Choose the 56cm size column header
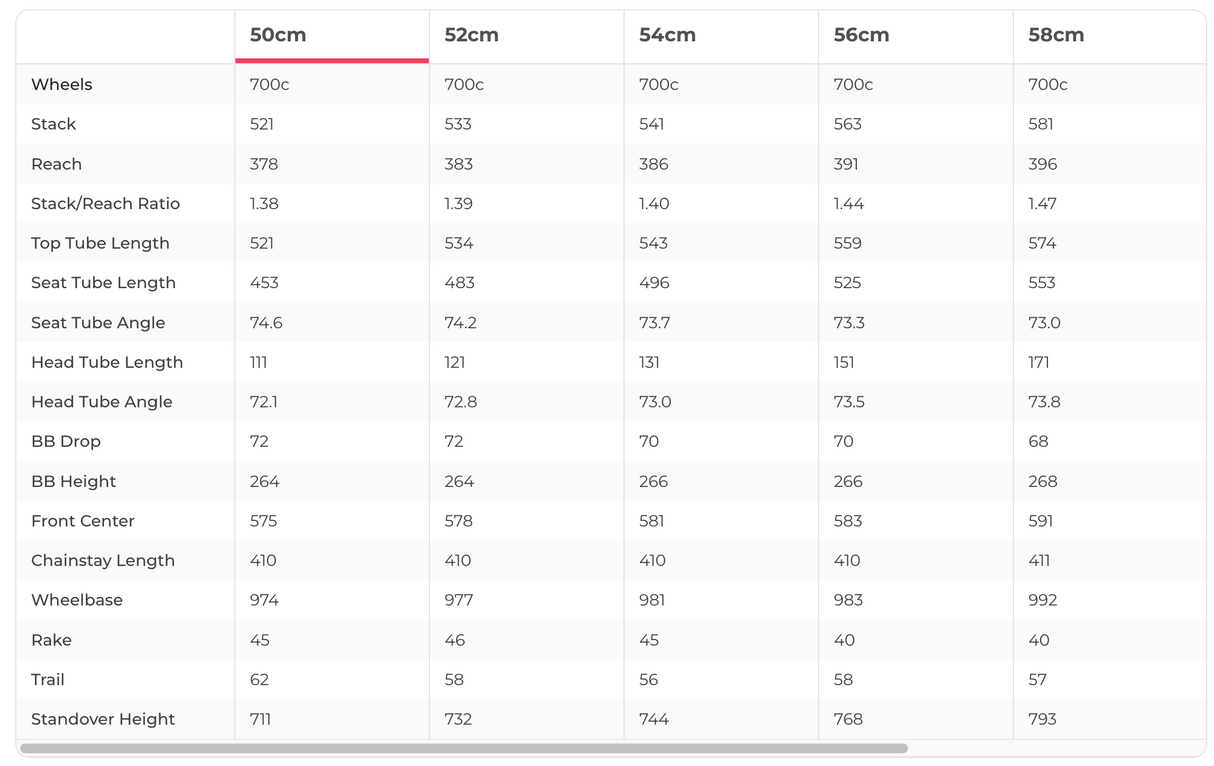This screenshot has width=1214, height=766. pos(861,35)
